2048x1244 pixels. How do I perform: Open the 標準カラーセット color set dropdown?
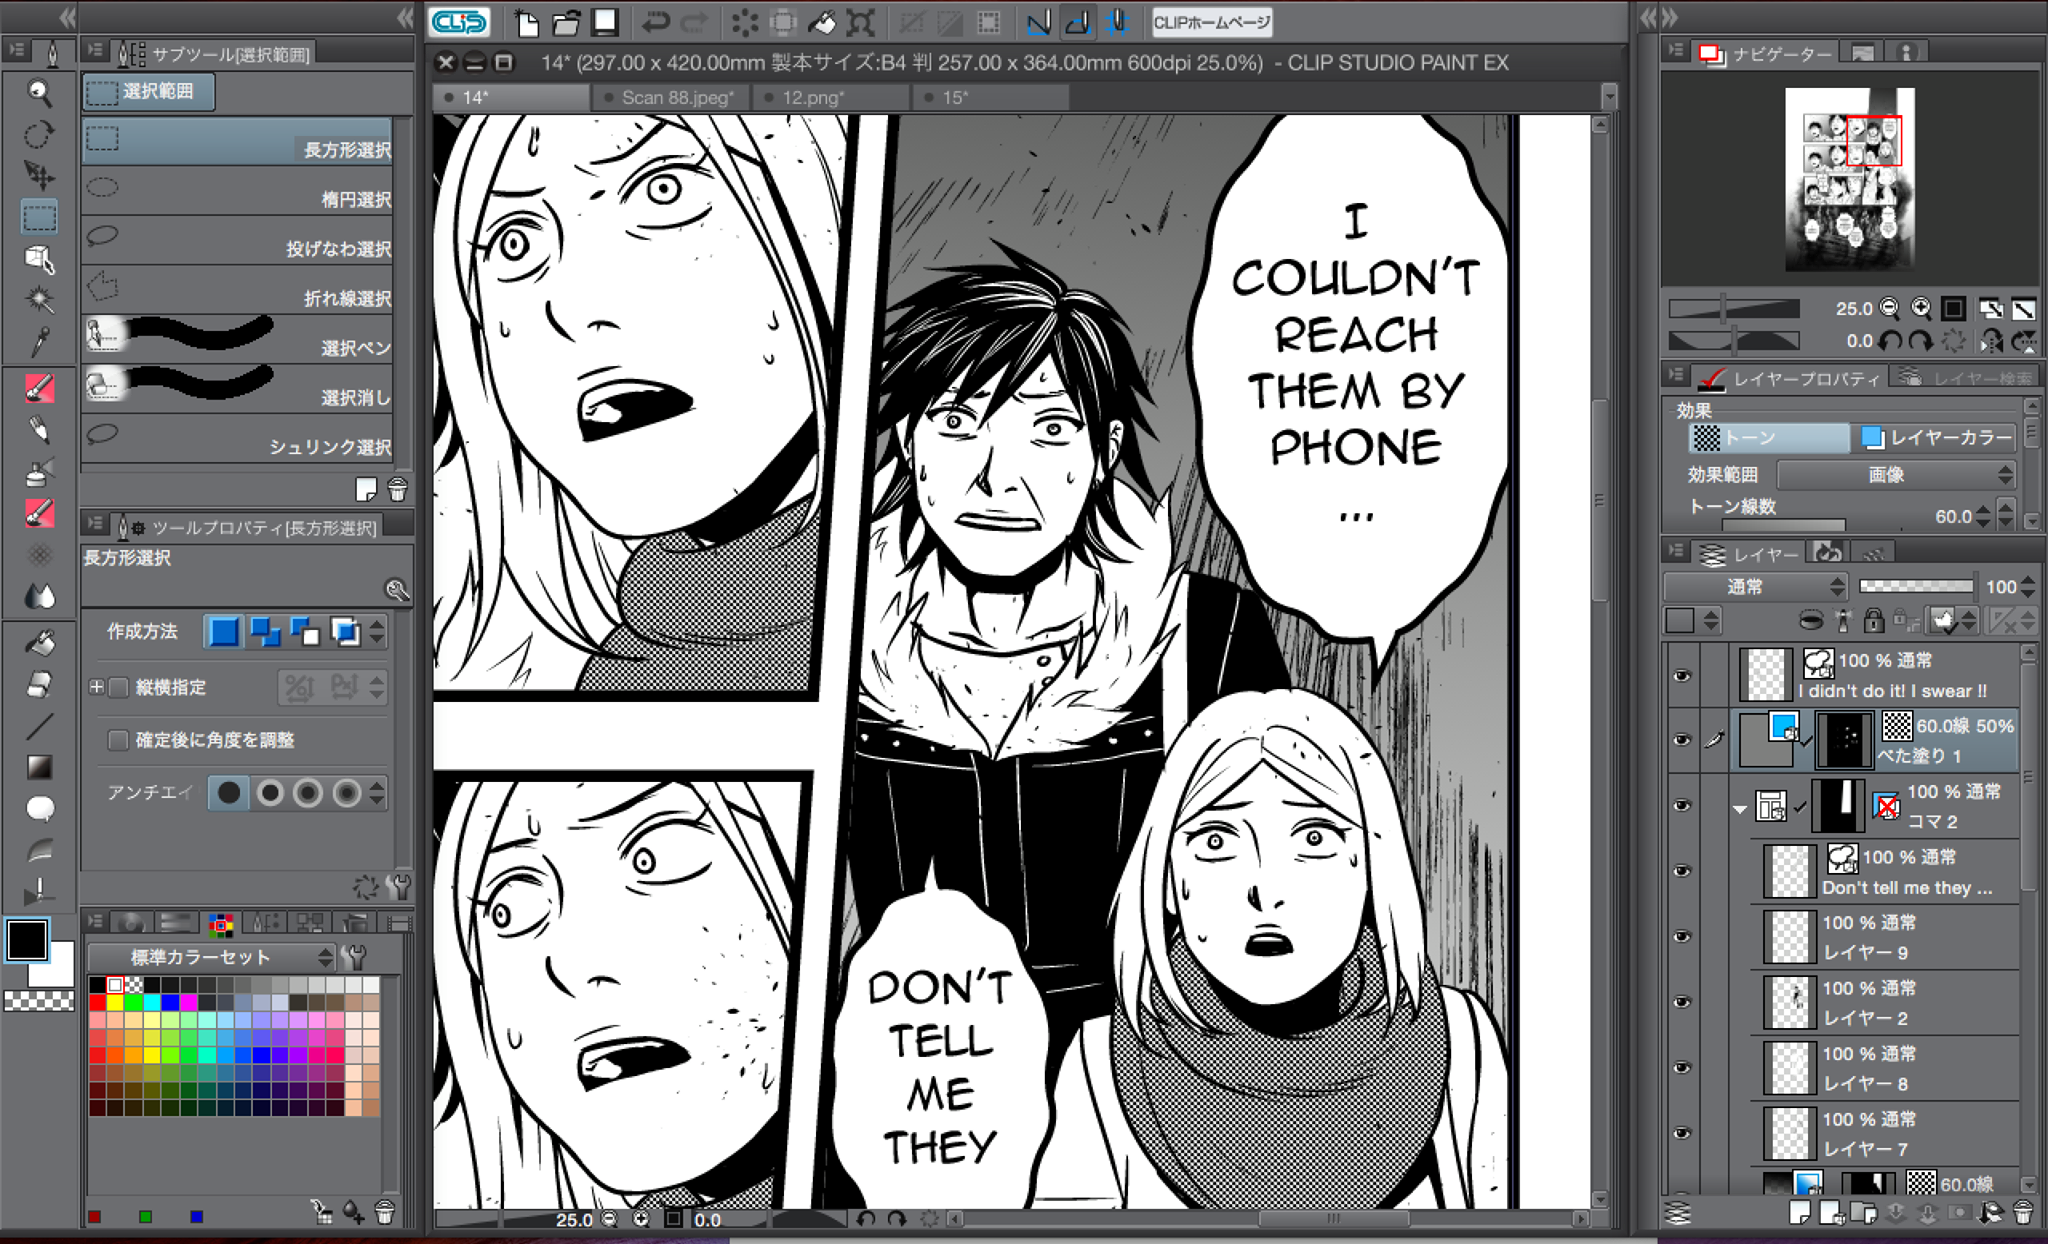[212, 957]
